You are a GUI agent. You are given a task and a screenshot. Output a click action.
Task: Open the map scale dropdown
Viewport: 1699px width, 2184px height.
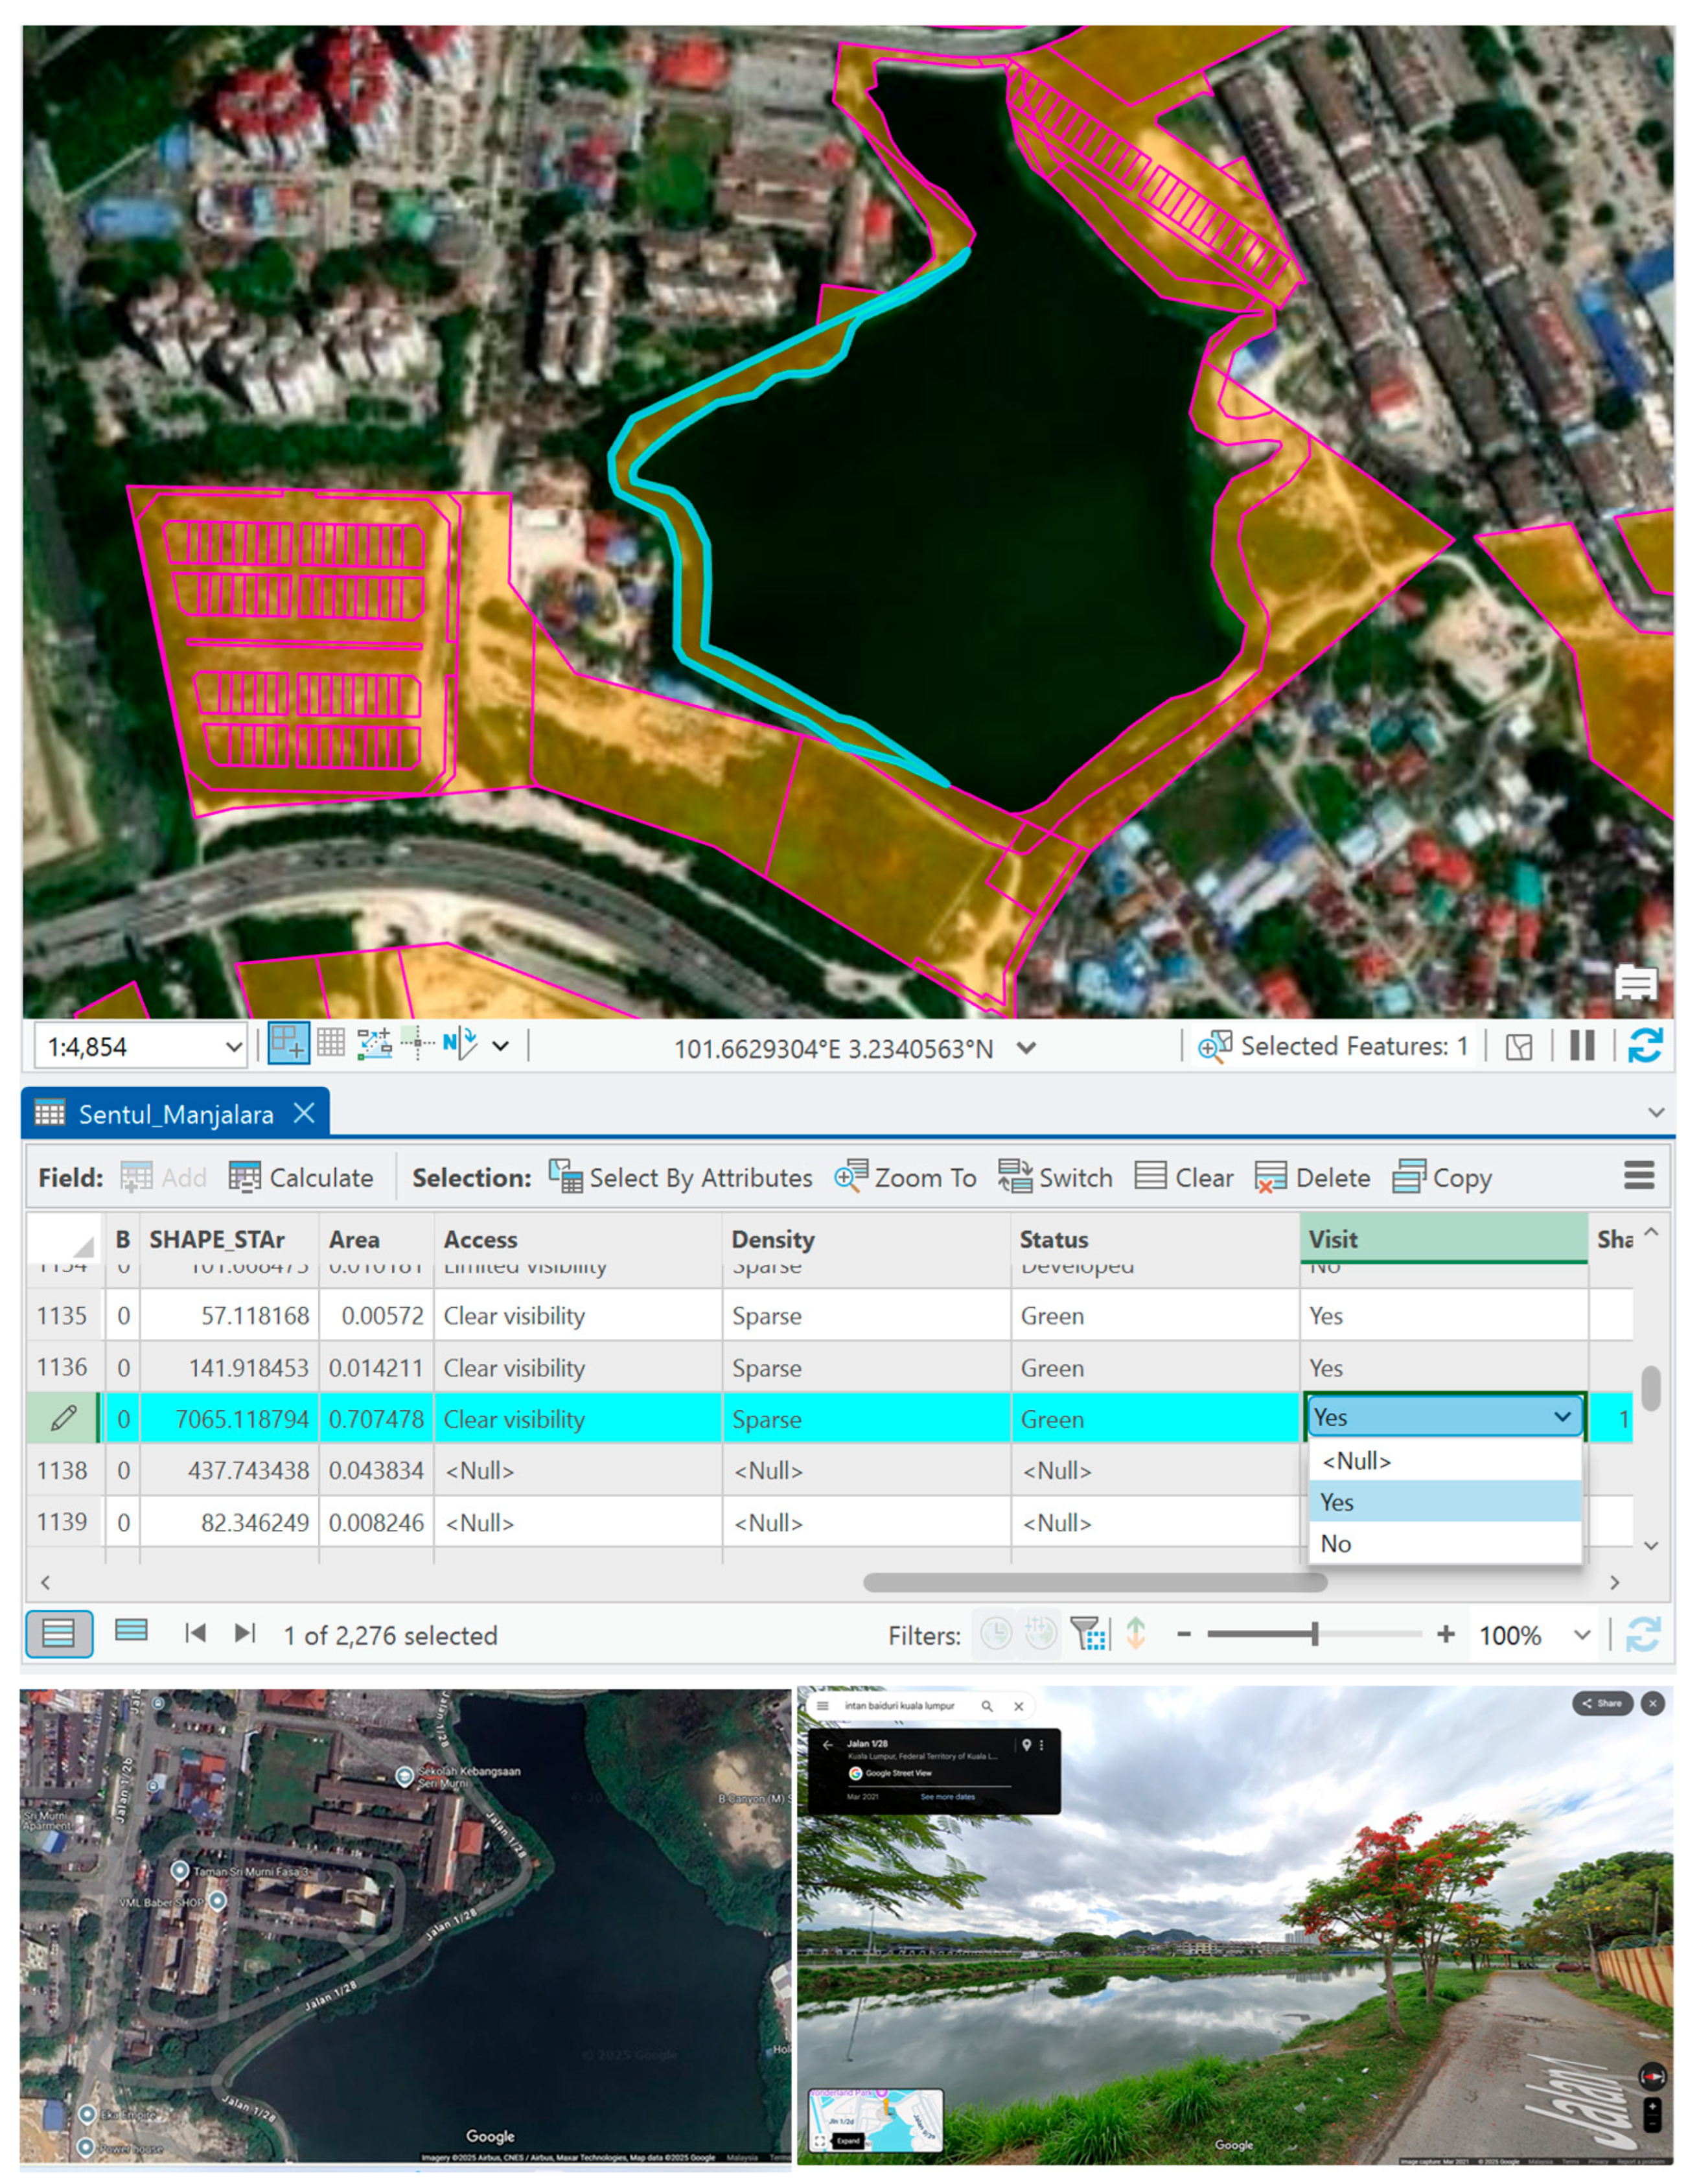tap(233, 1047)
